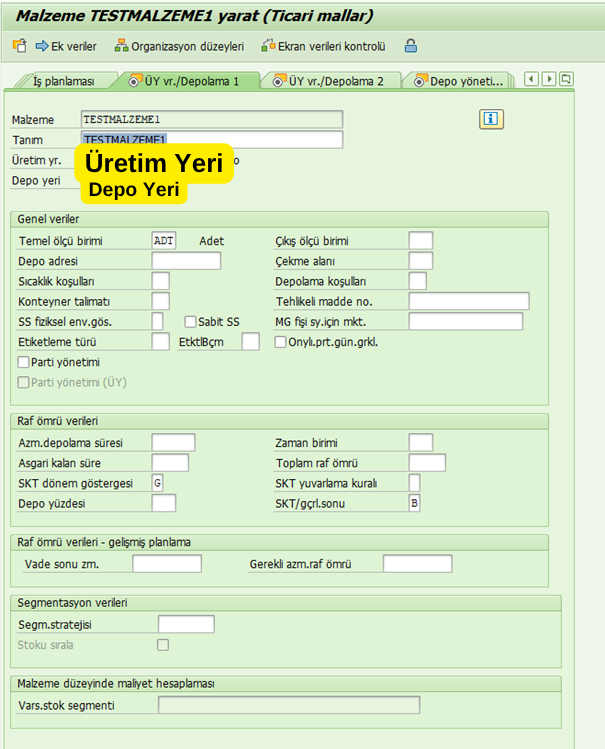Click the blue information icon
The image size is (605, 749).
tap(490, 120)
